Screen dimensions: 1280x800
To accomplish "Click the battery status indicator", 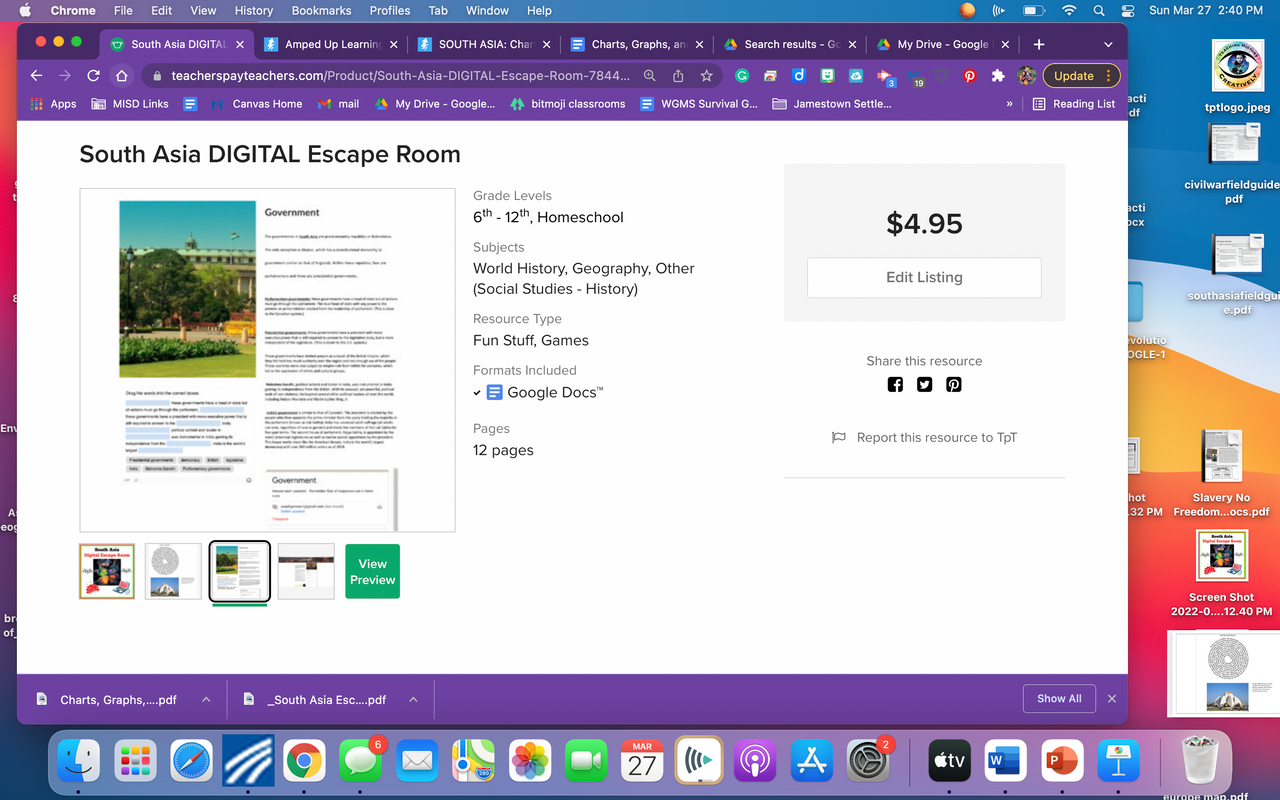I will (x=1035, y=11).
